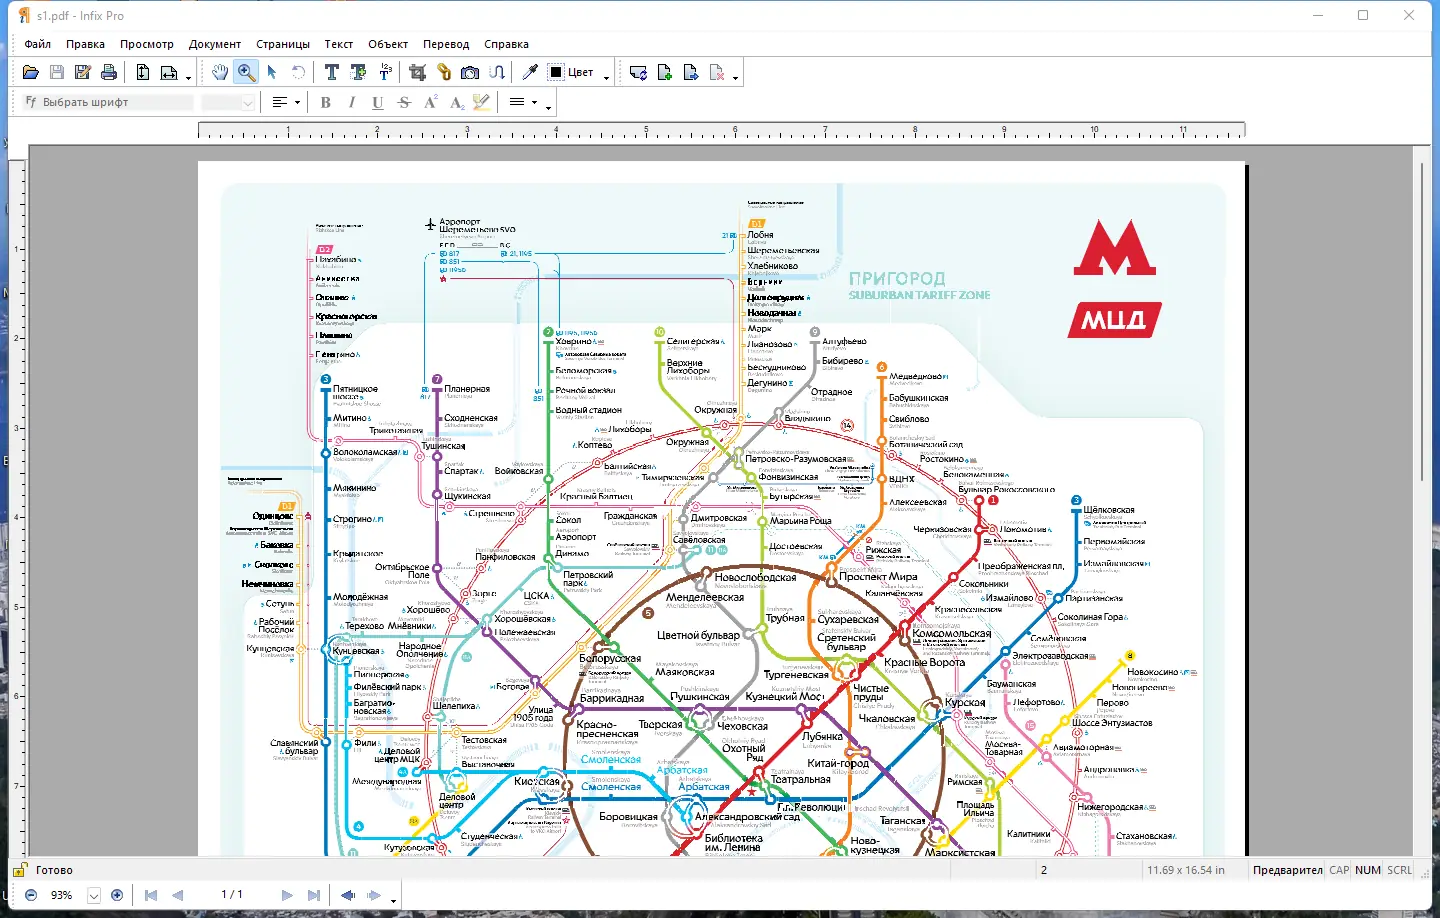Click the Save As icon with pencil
Screen dimensions: 1440x918
(83, 72)
